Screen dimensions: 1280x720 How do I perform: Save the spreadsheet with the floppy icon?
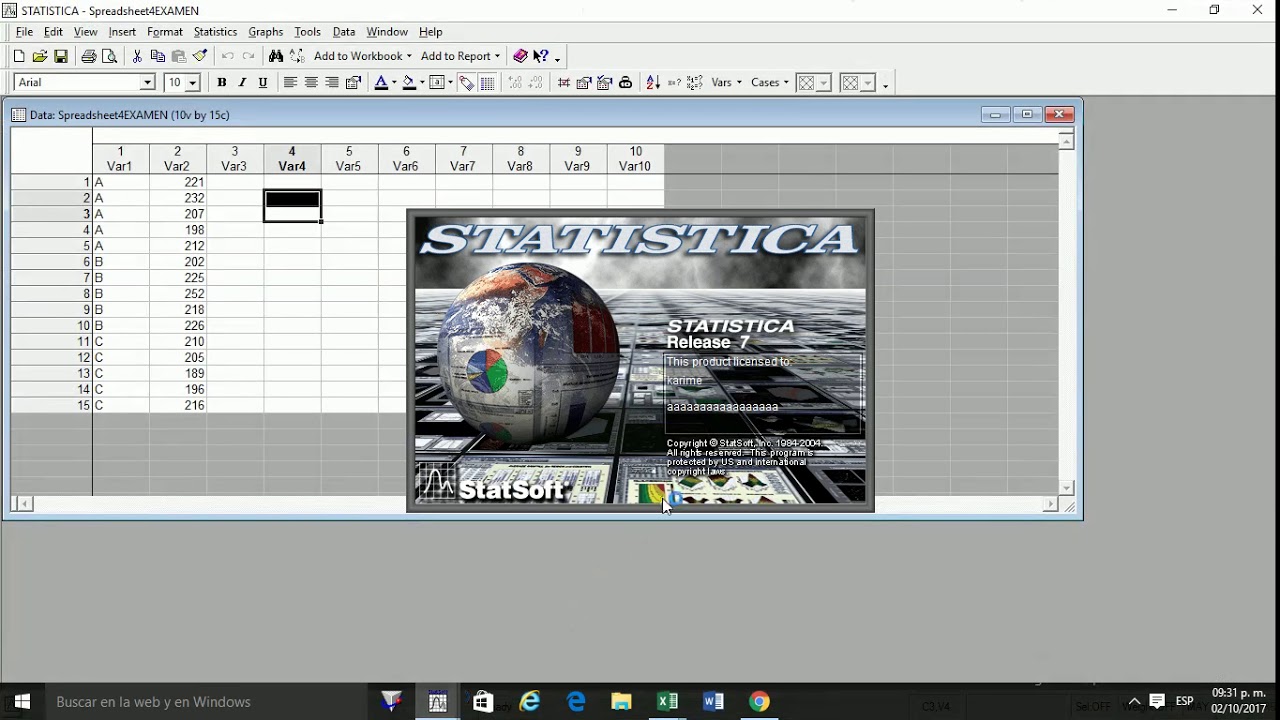tap(61, 56)
